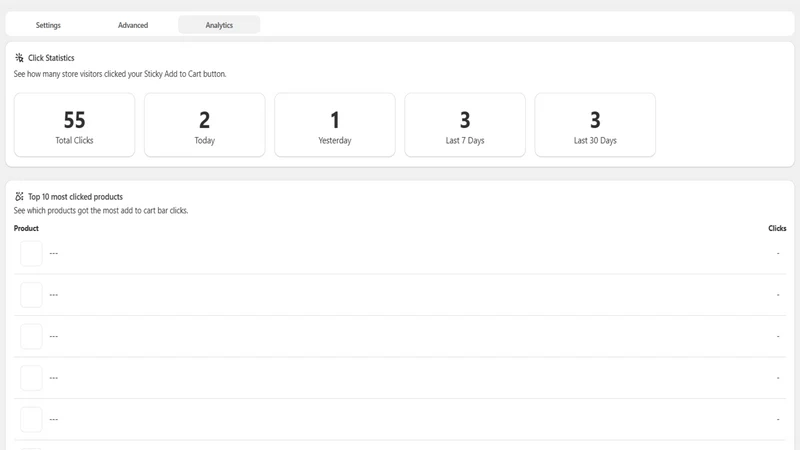This screenshot has height=450, width=800.
Task: Open the Settings tab
Action: click(48, 25)
